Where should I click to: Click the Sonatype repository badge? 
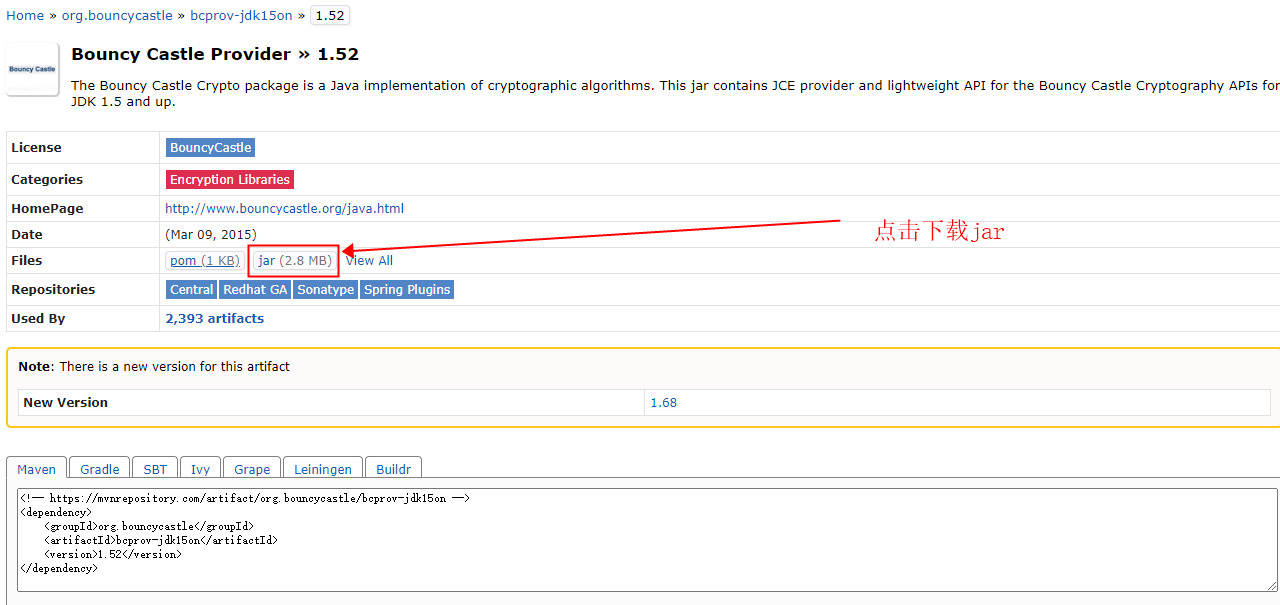pos(325,289)
